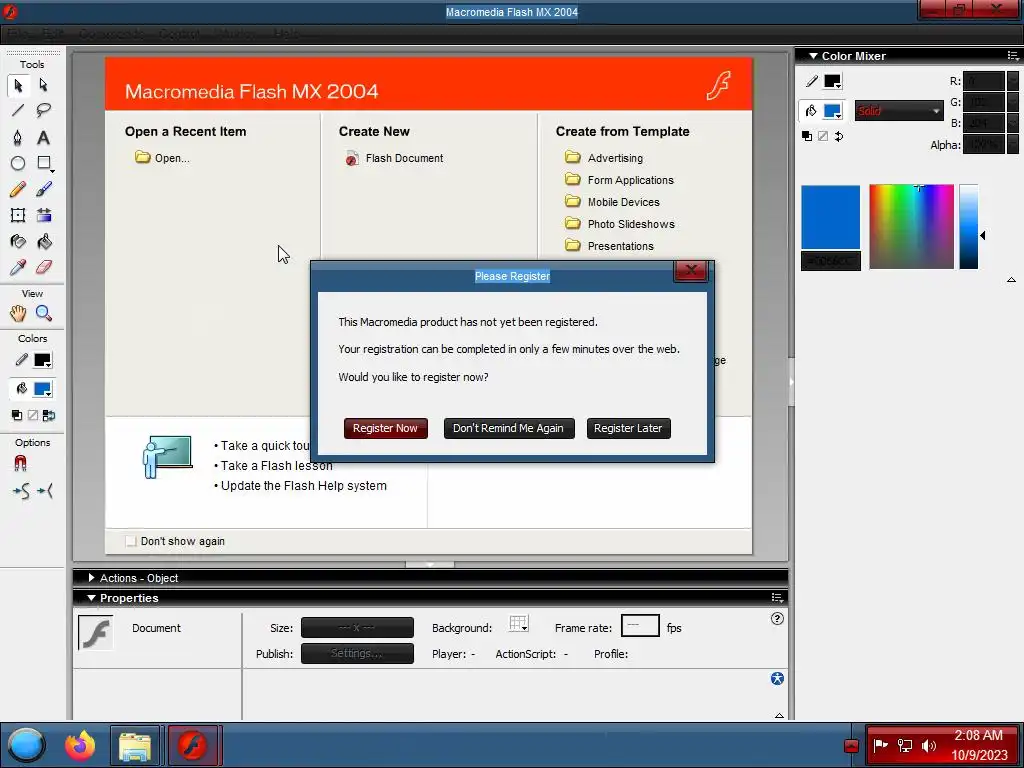
Task: Click Black and White in Tools panel
Action: point(17,415)
